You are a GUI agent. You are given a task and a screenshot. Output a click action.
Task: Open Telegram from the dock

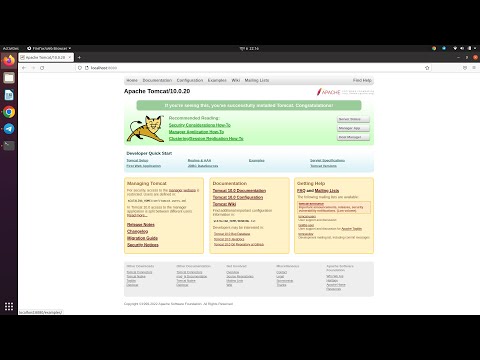(x=9, y=129)
